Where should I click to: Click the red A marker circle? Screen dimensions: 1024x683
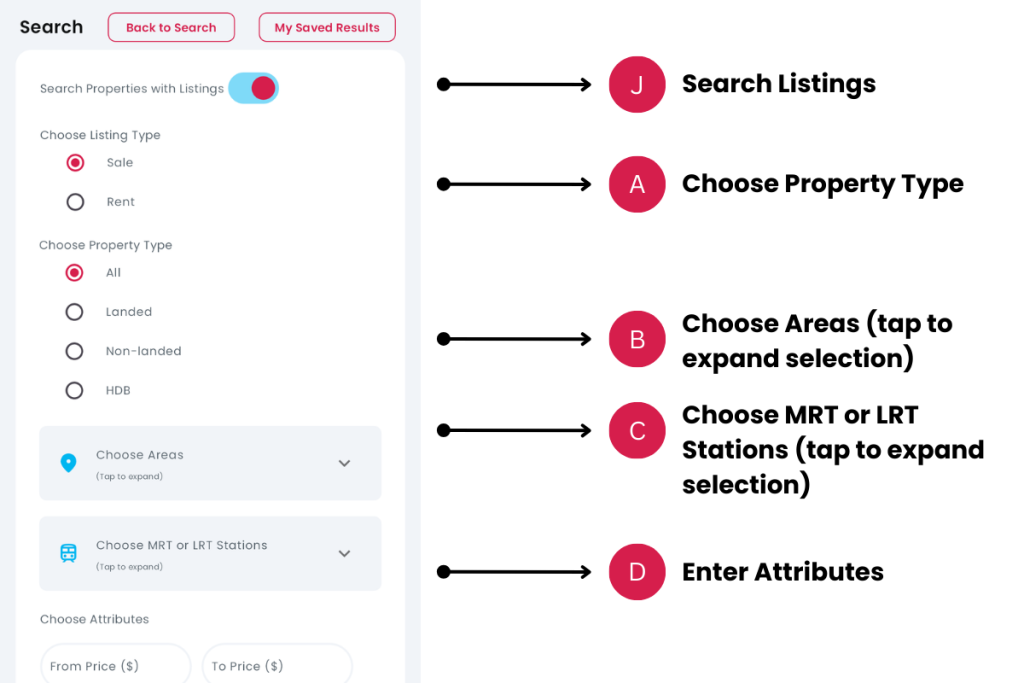[637, 184]
